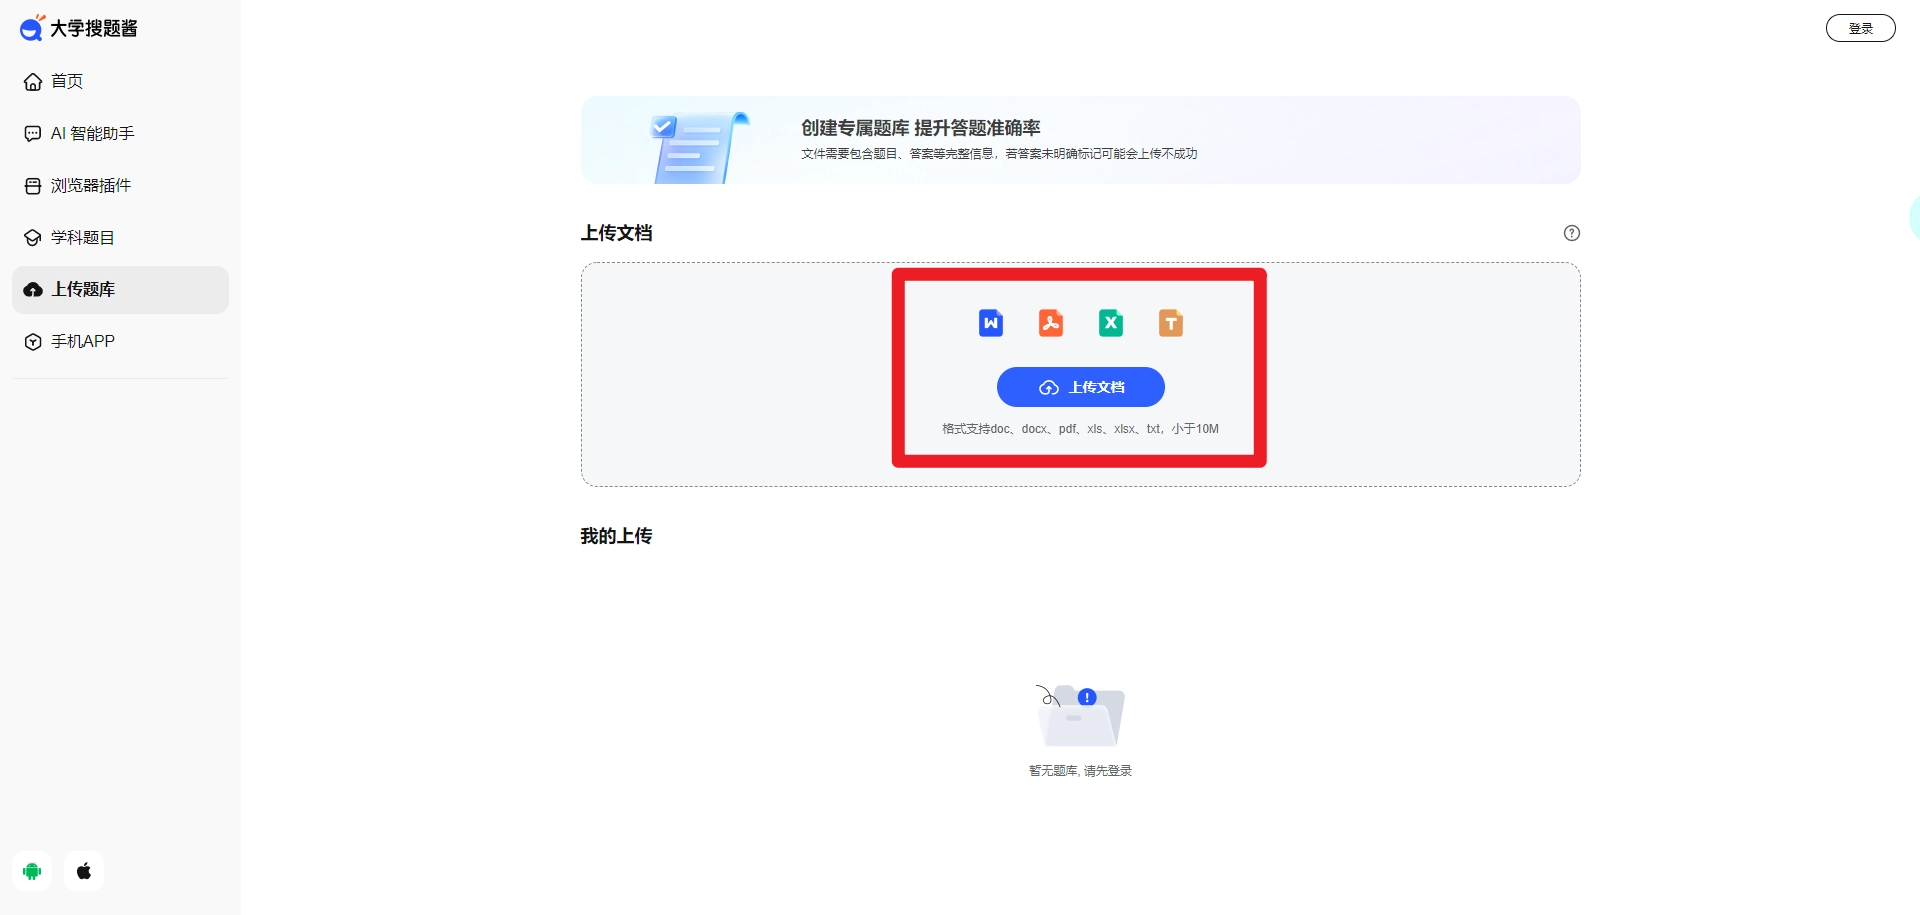Go to 浏览器插件 page
Image resolution: width=1920 pixels, height=915 pixels.
[90, 185]
